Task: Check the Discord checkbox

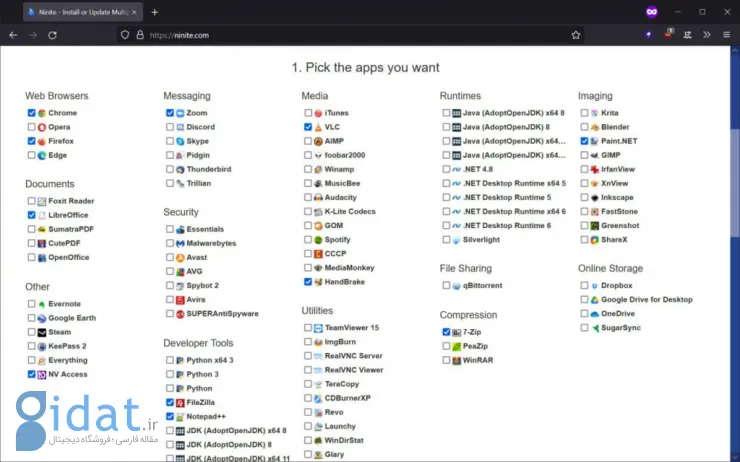Action: tap(169, 127)
